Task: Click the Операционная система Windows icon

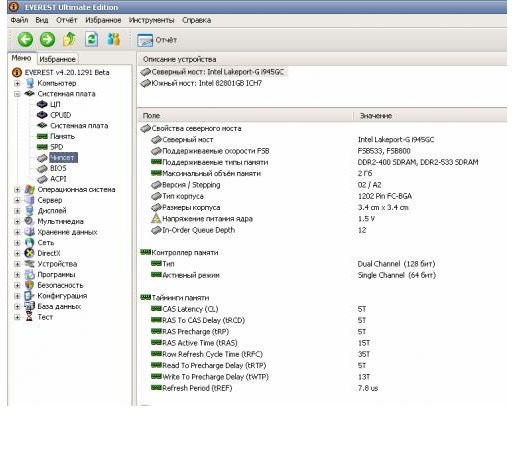Action: pos(30,190)
